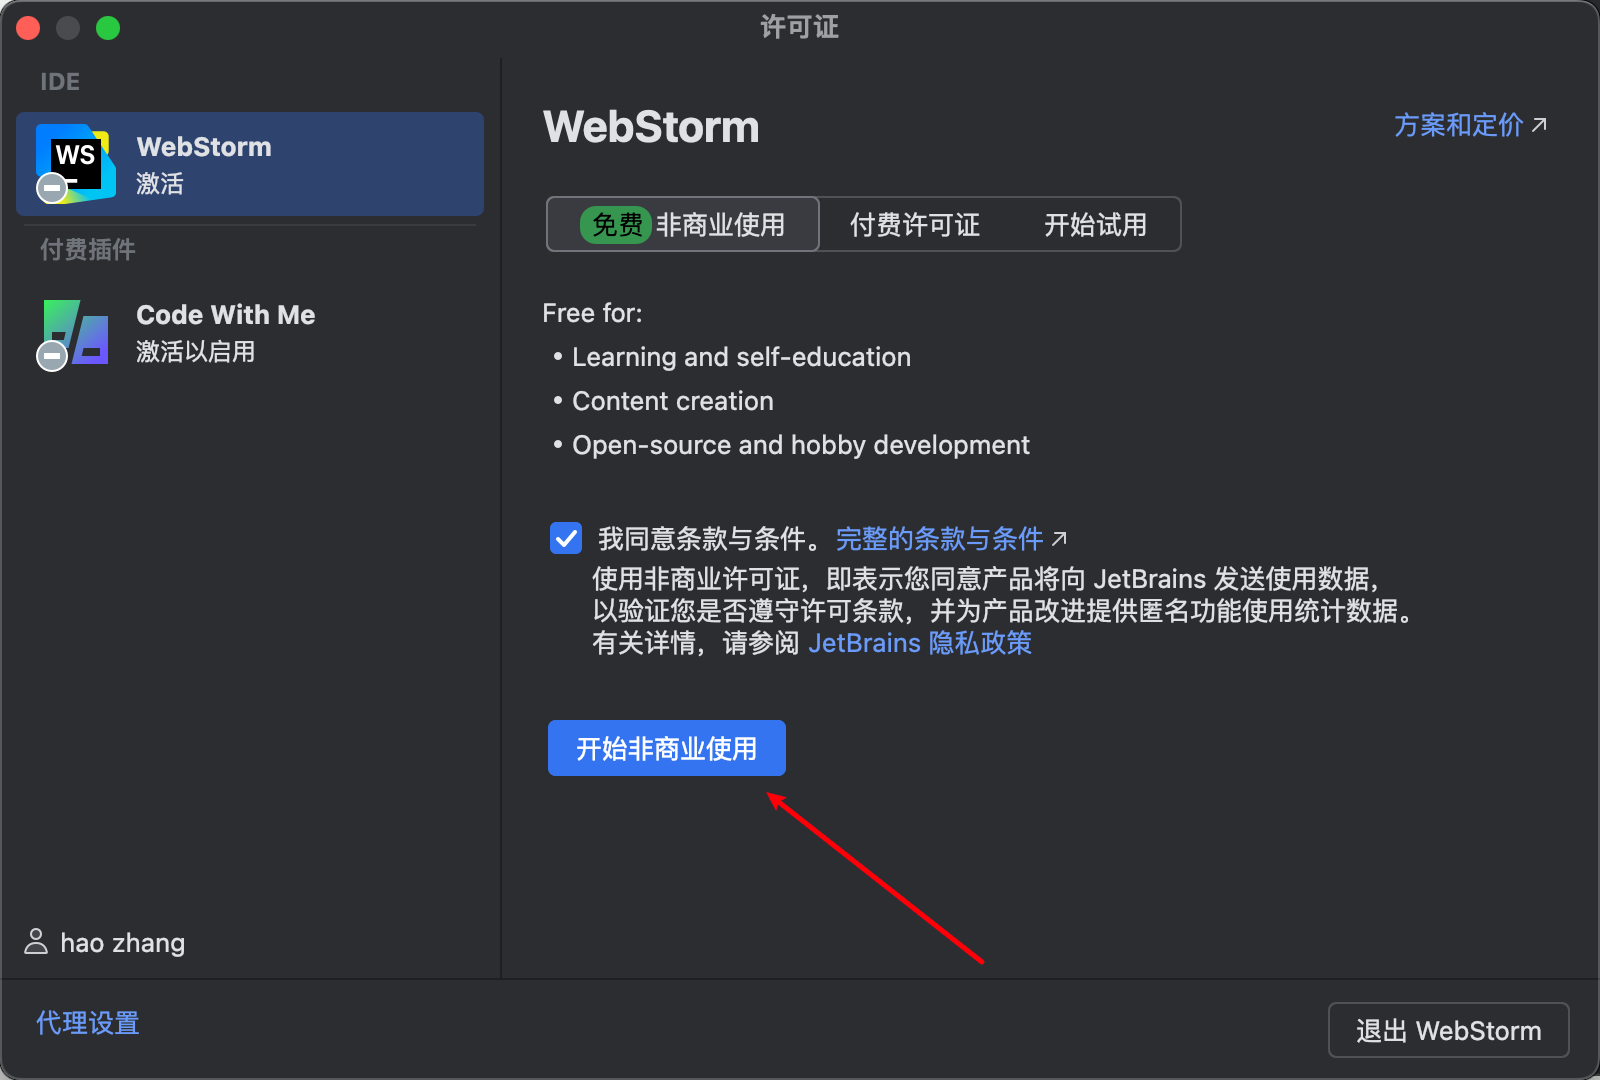Open the 开始试用 tab

point(1095,224)
